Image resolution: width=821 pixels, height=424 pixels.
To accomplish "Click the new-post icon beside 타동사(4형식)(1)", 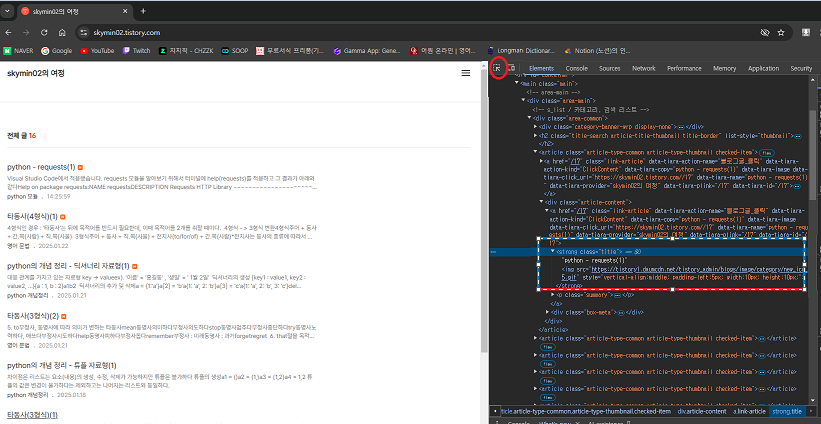I will pos(62,217).
